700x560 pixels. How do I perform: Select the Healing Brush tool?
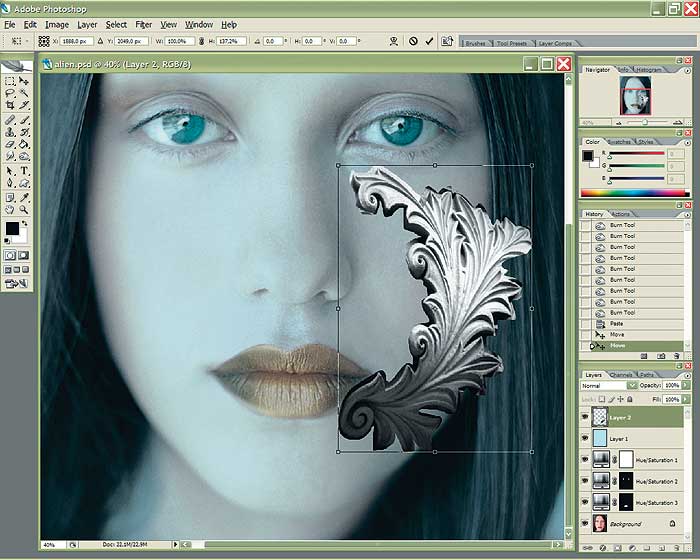point(10,120)
